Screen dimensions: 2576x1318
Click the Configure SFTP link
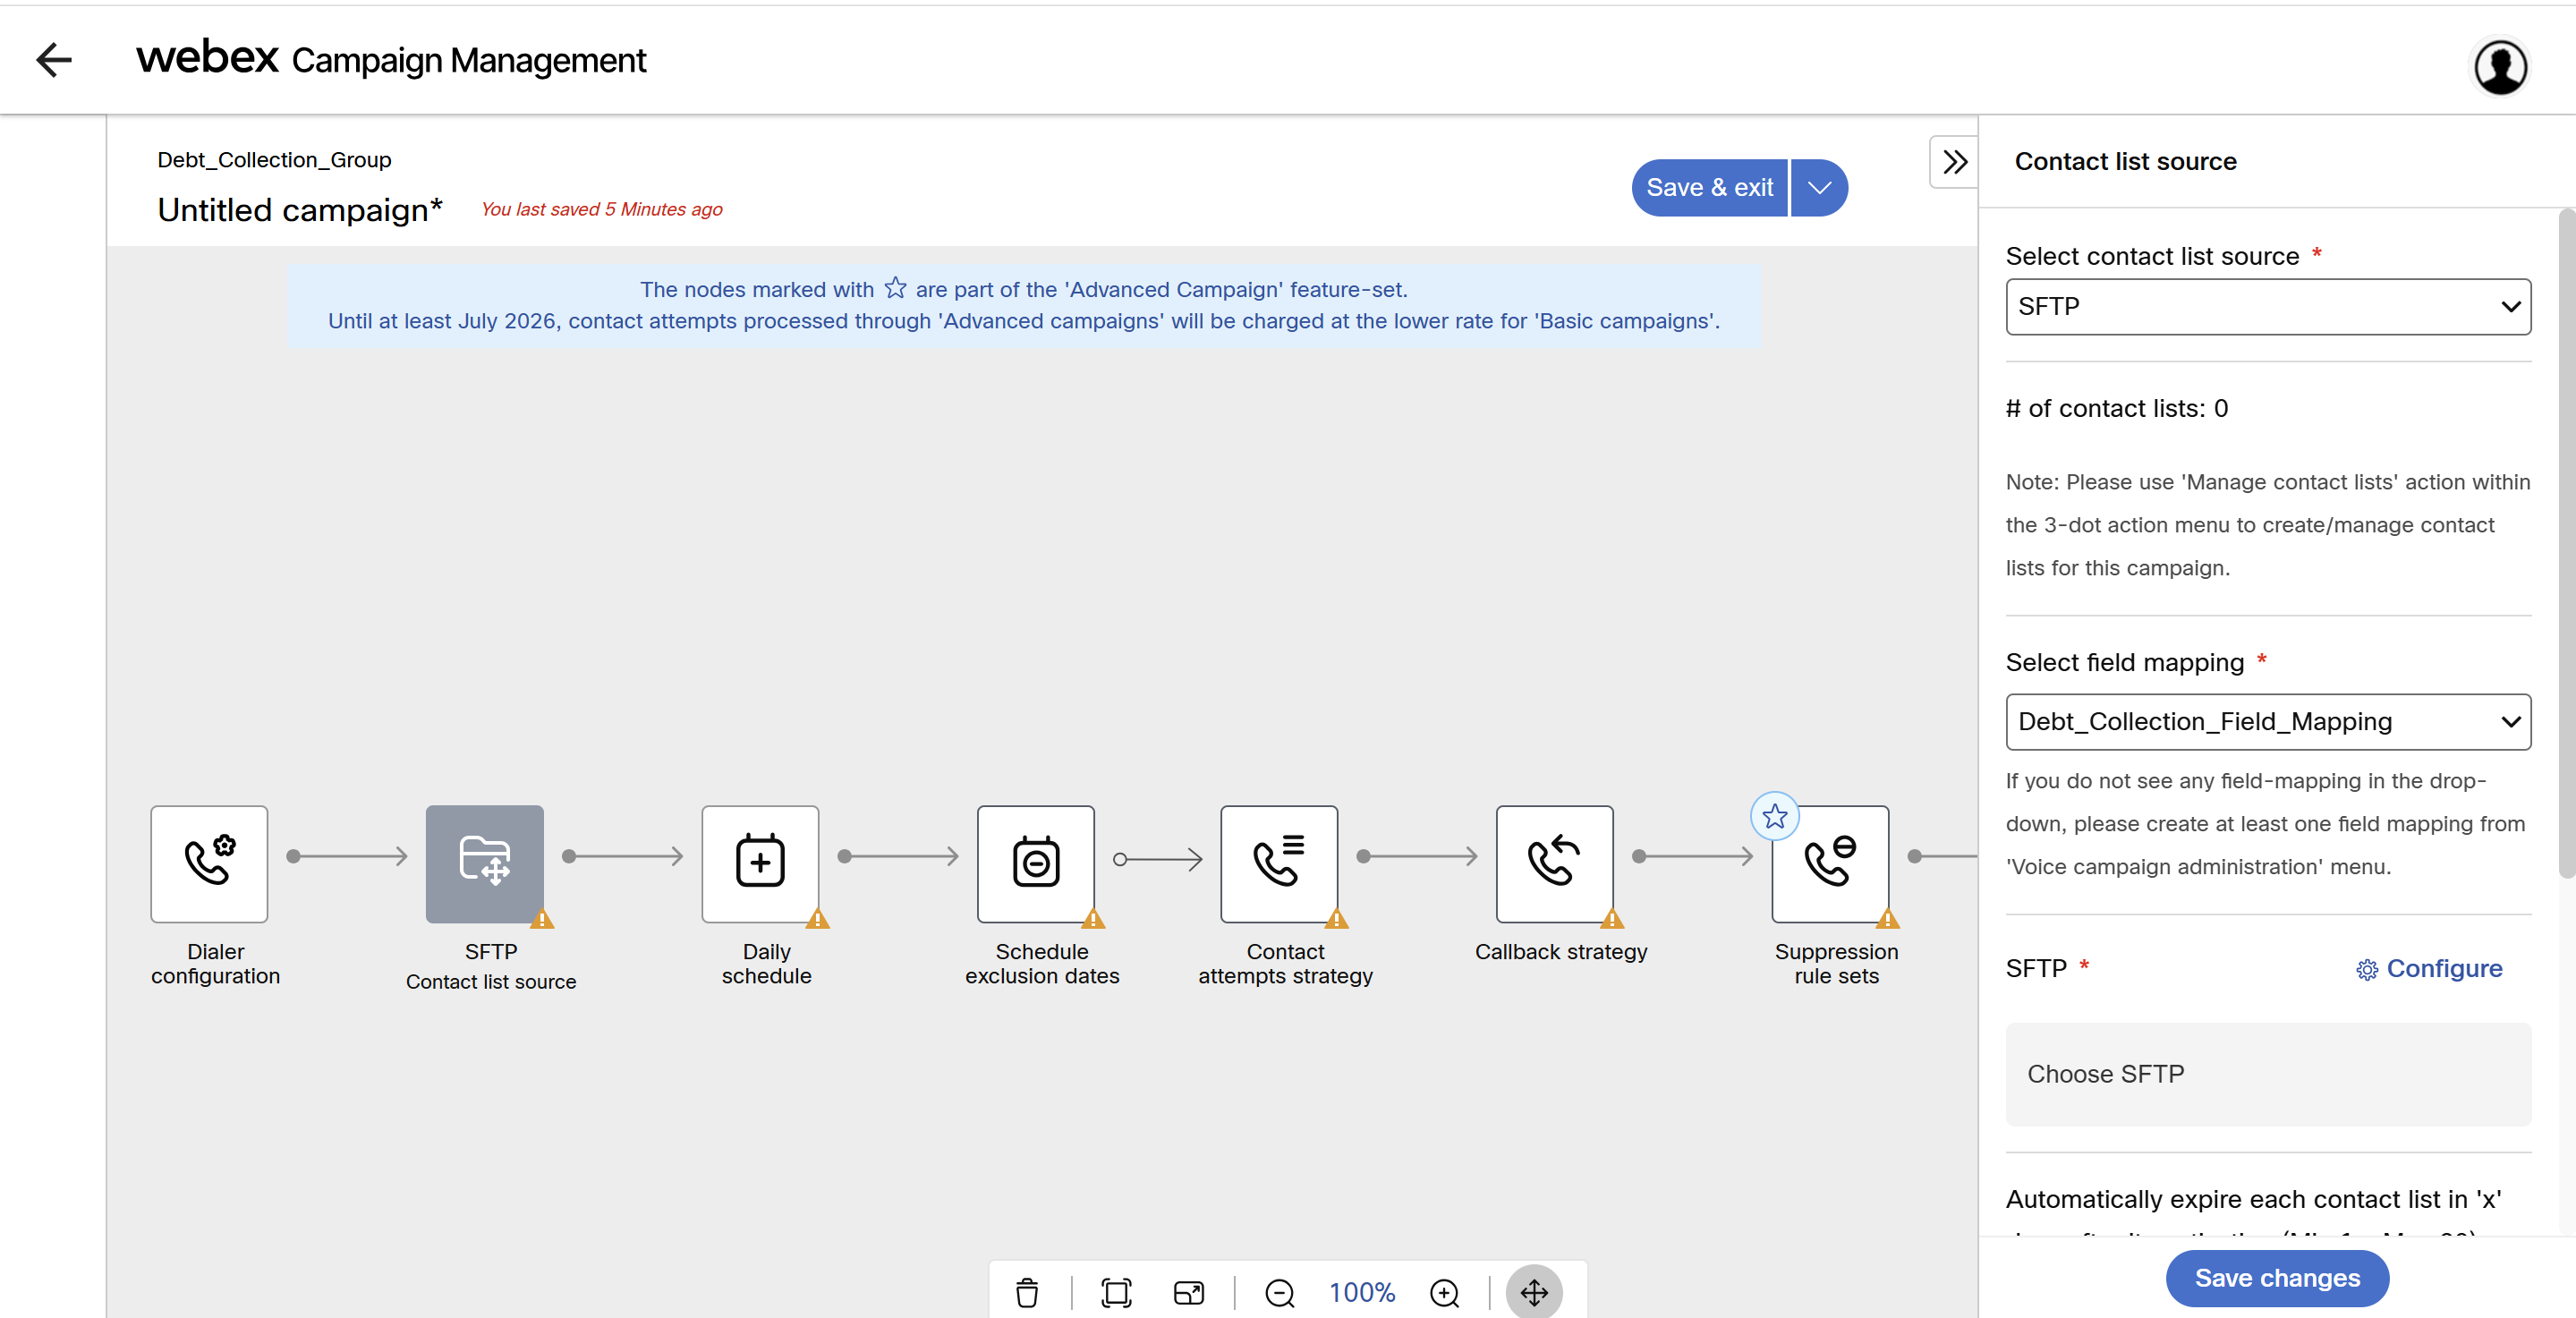2429,968
